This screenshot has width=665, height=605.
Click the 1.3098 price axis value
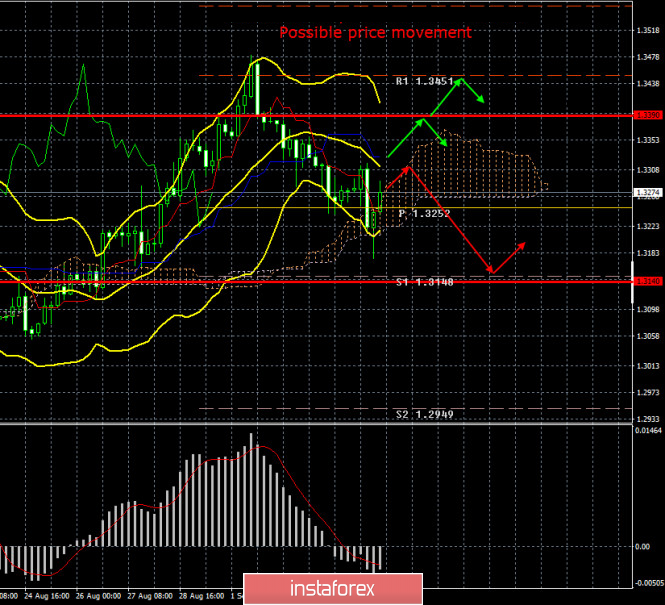[x=648, y=309]
